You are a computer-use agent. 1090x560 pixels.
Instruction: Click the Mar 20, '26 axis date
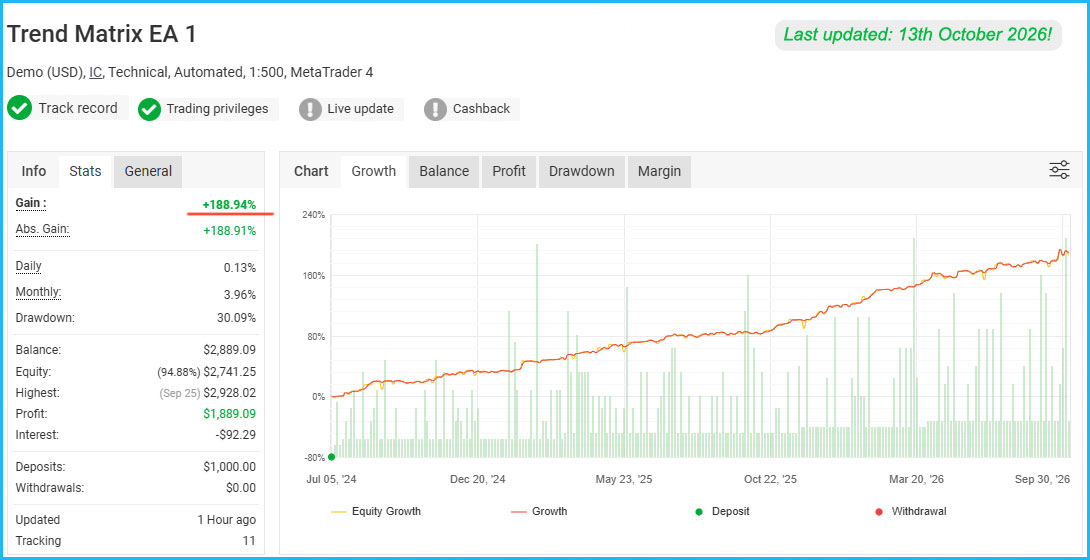tap(916, 479)
